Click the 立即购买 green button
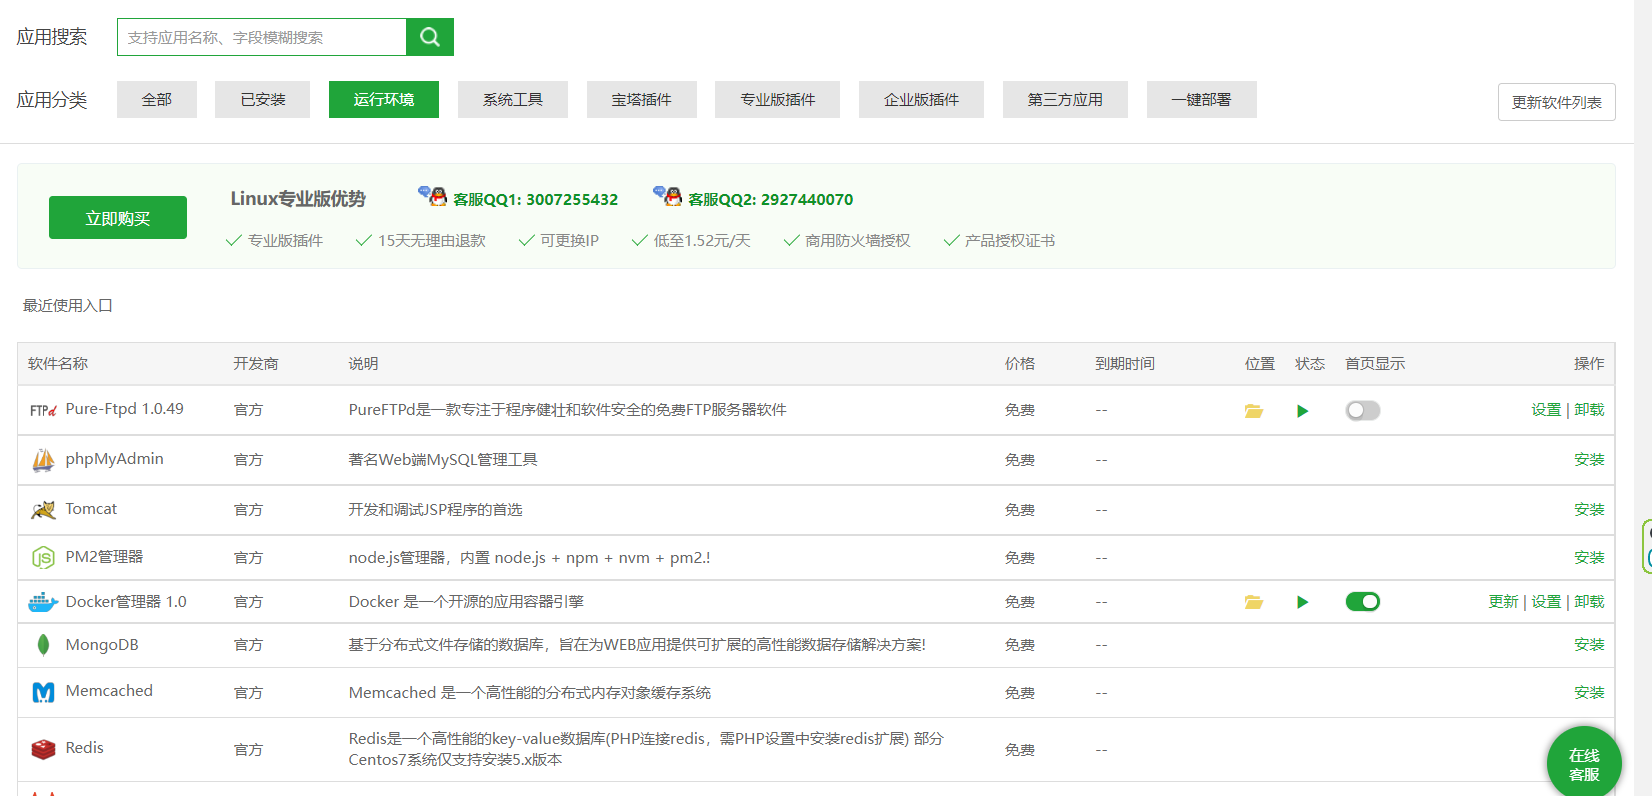Screen dimensions: 1652x796 (118, 217)
